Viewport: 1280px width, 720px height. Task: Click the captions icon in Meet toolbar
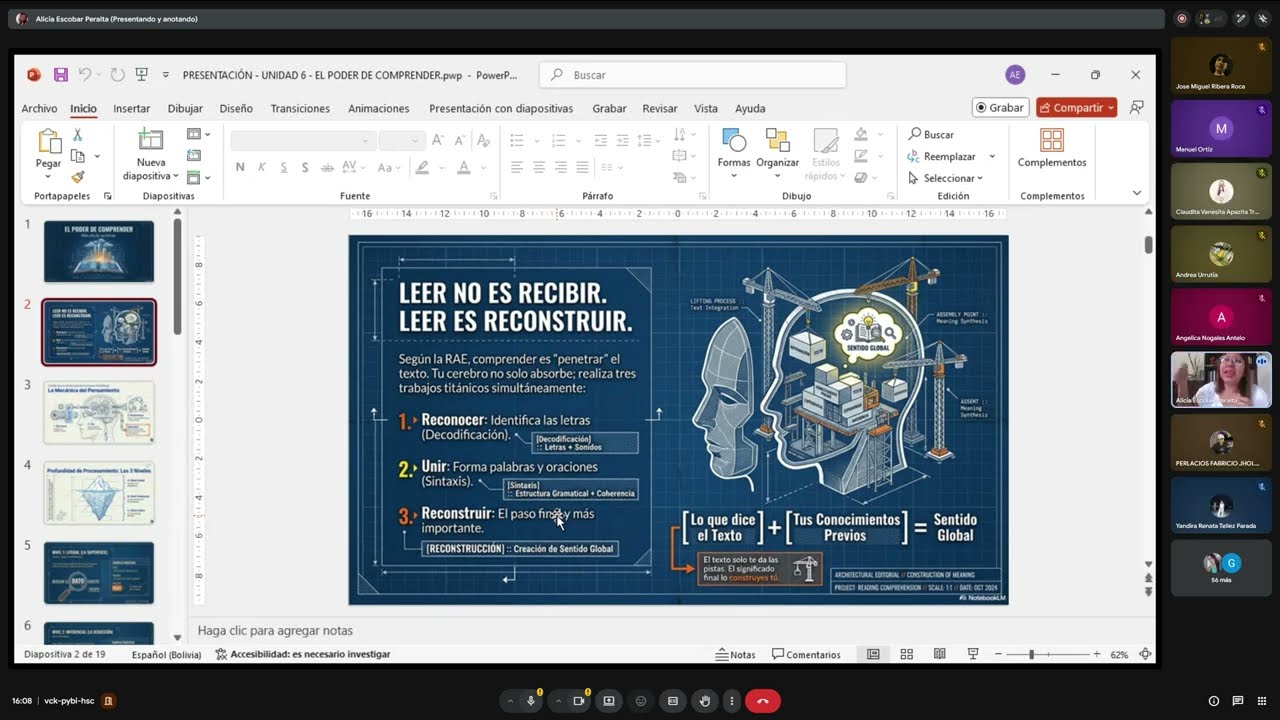click(x=673, y=701)
